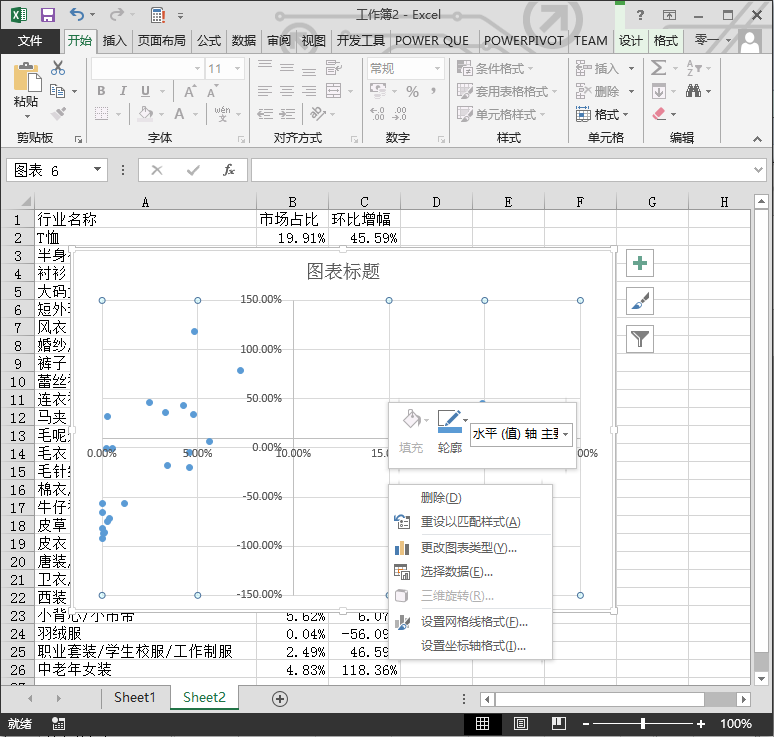The width and height of the screenshot is (774, 737).
Task: Open the 文件 tab
Action: tap(30, 41)
